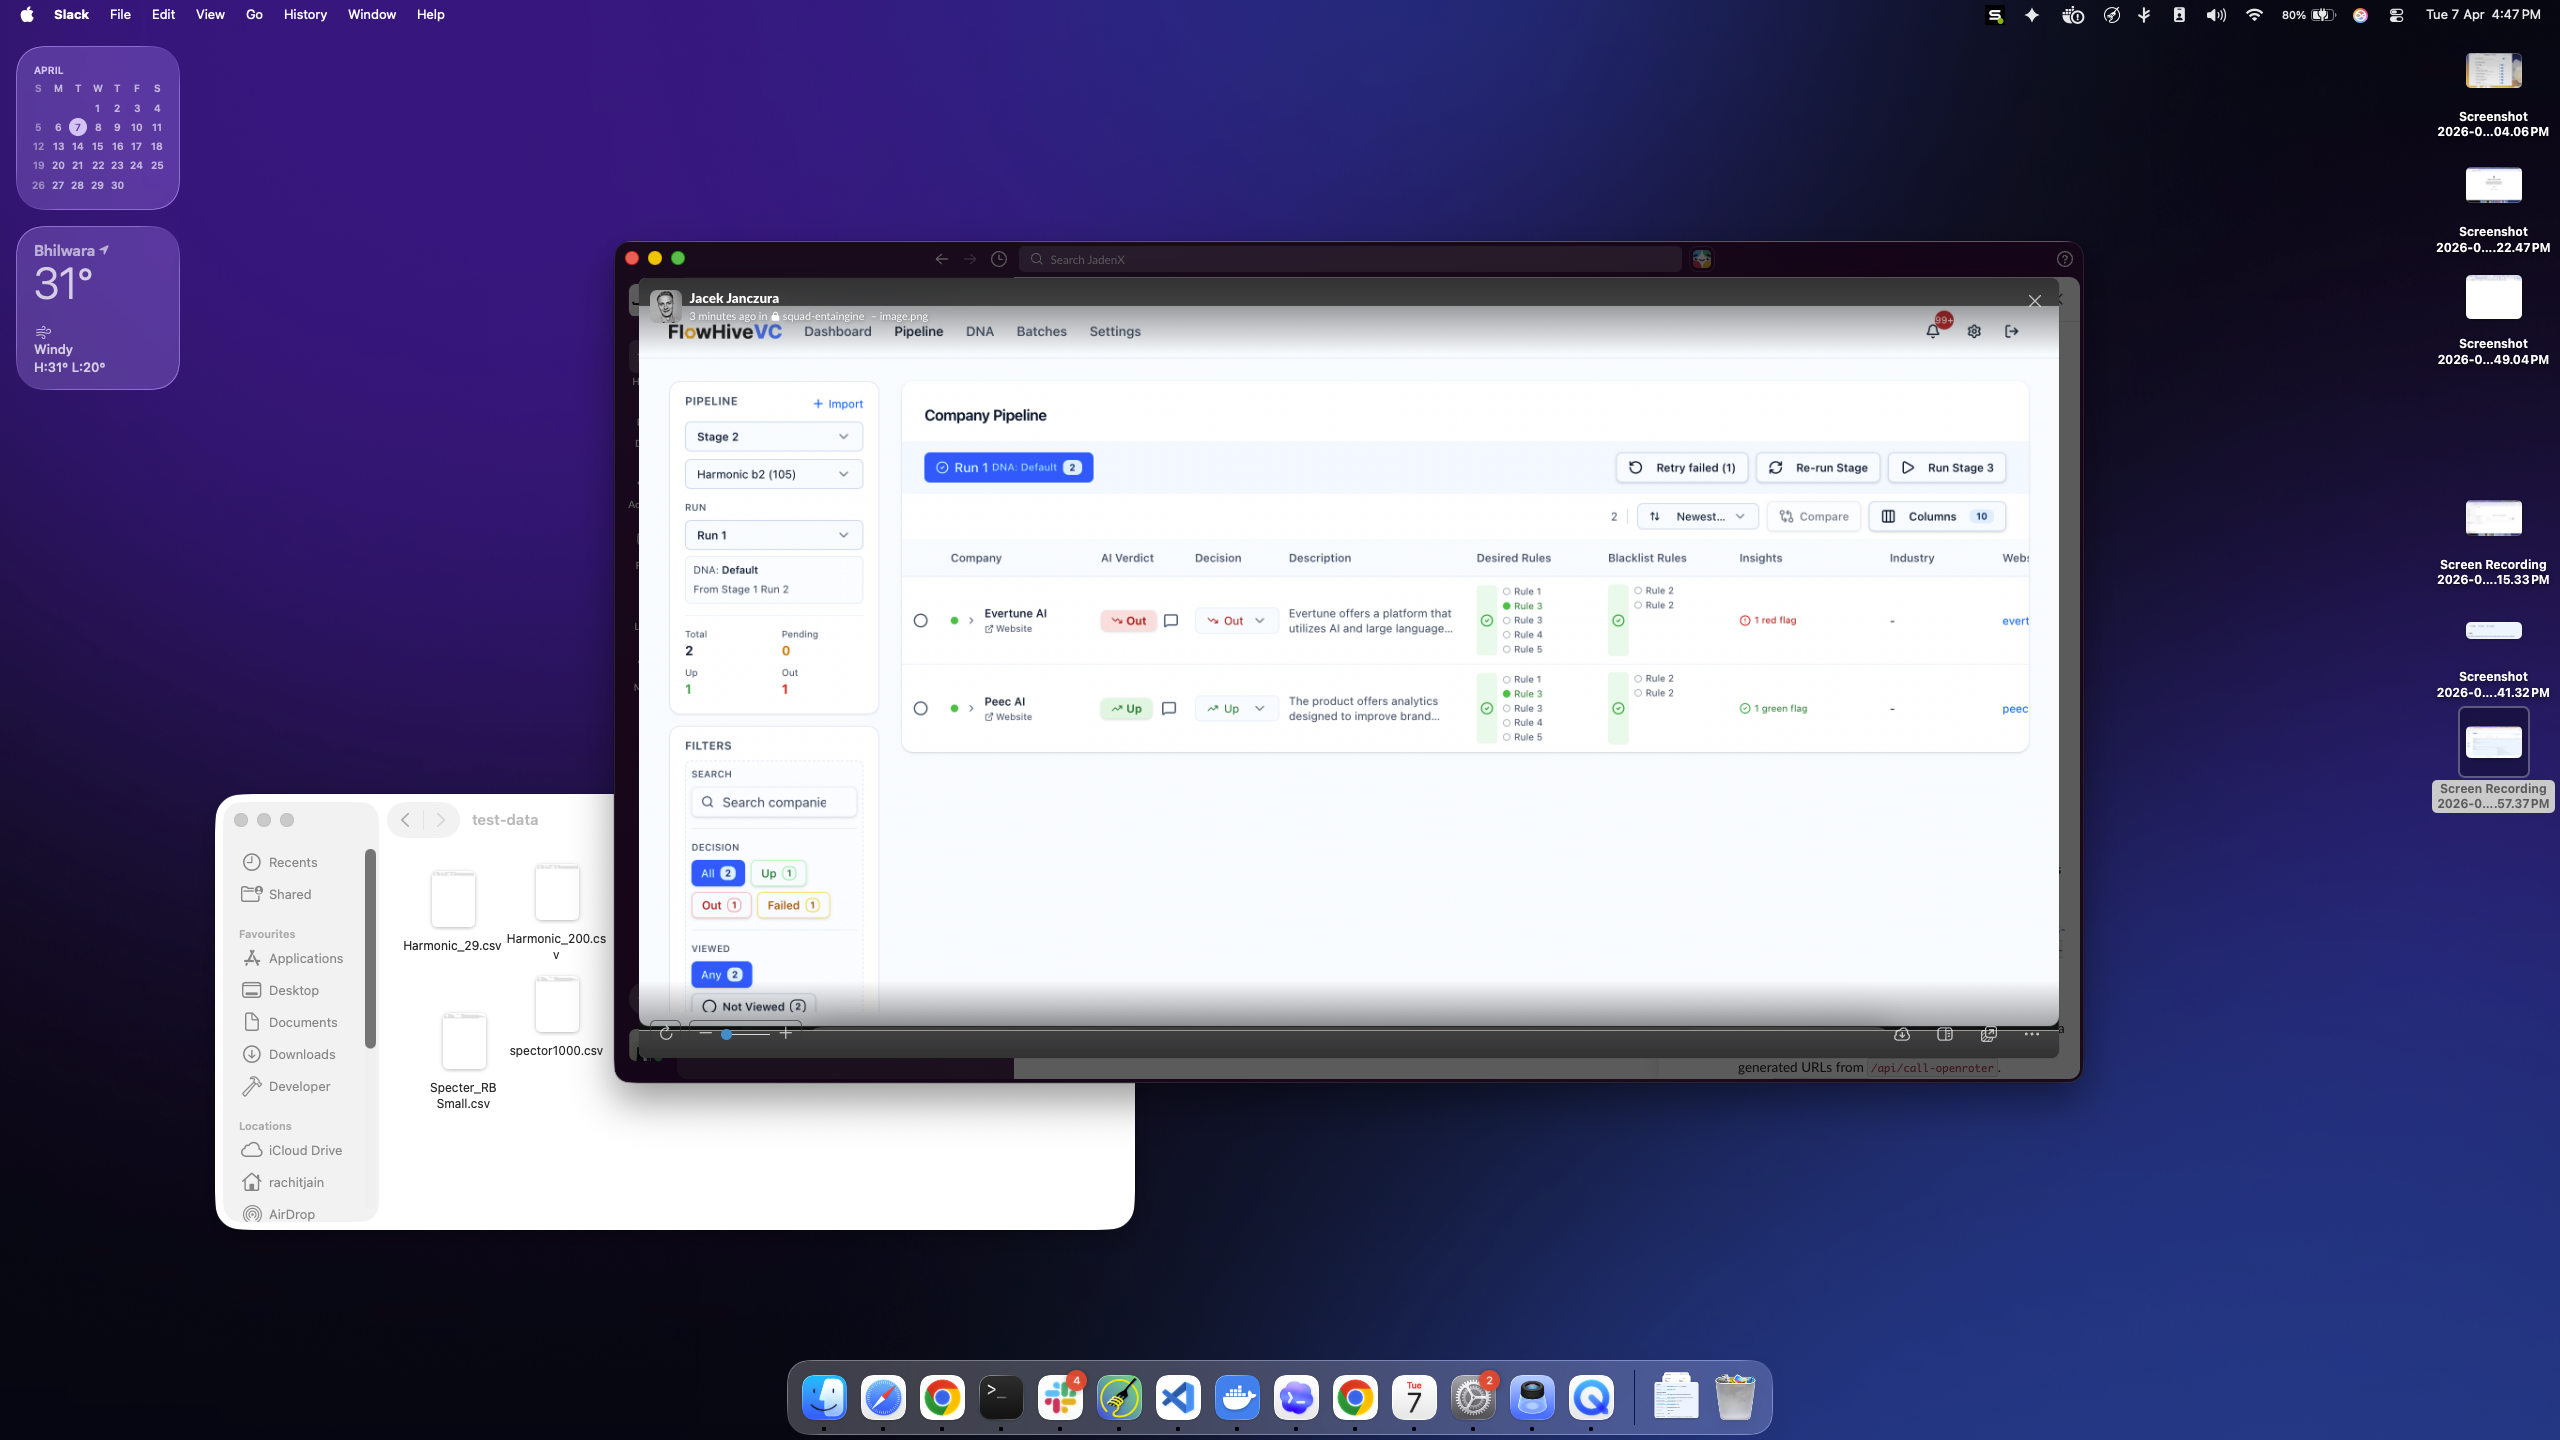Click the Run Stage 3 button
Screen dimensions: 2560x1440
pos(1947,468)
